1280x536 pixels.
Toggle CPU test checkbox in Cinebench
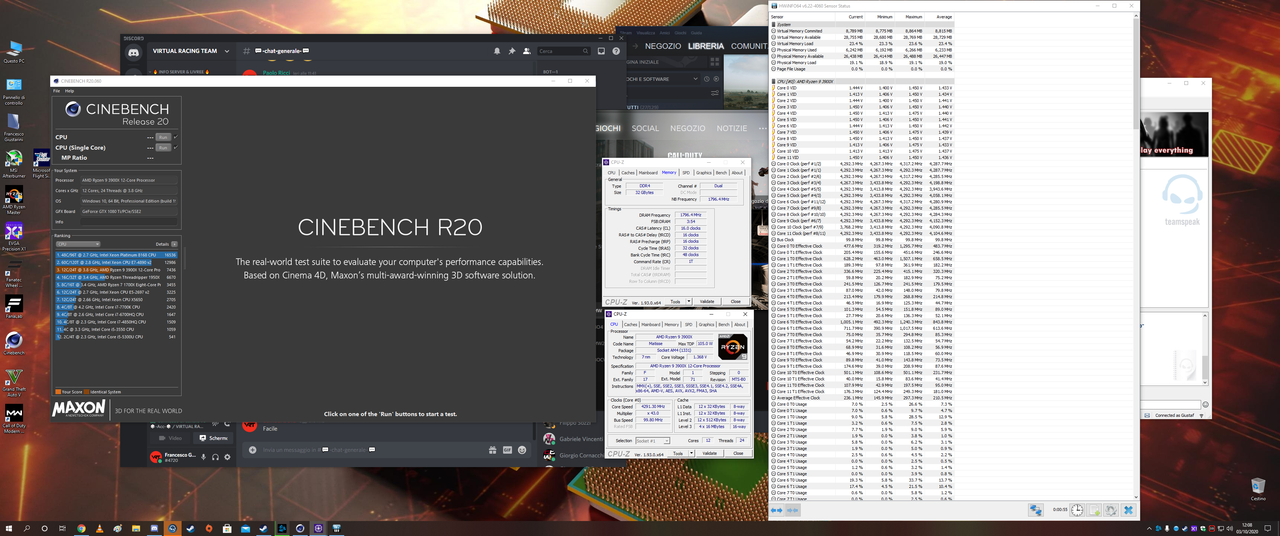pyautogui.click(x=175, y=137)
